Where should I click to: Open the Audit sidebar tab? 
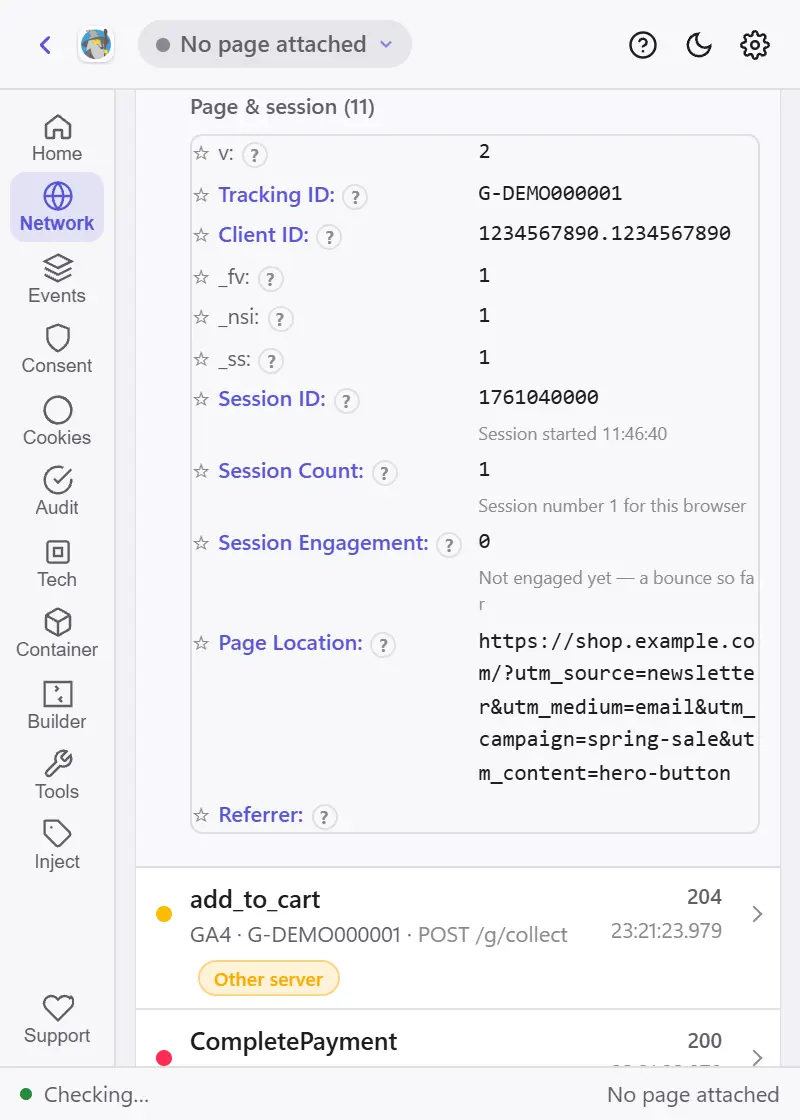tap(57, 491)
